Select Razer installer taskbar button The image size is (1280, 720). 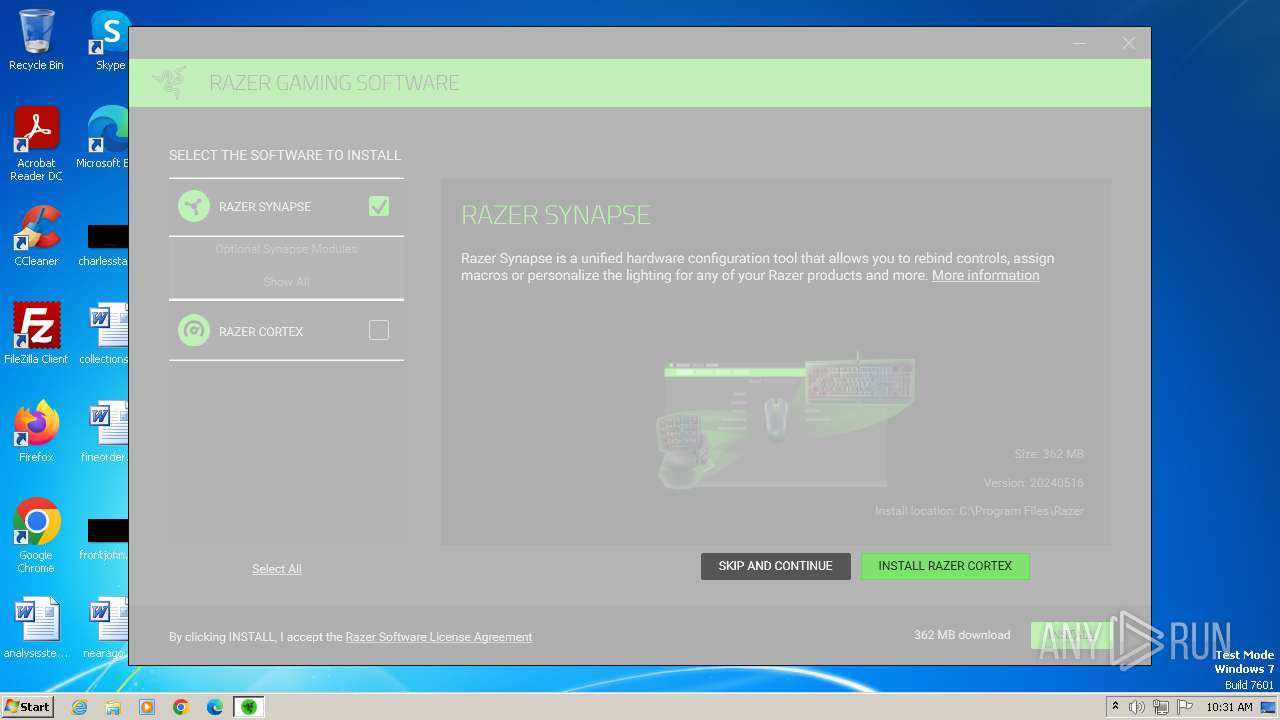[x=249, y=707]
